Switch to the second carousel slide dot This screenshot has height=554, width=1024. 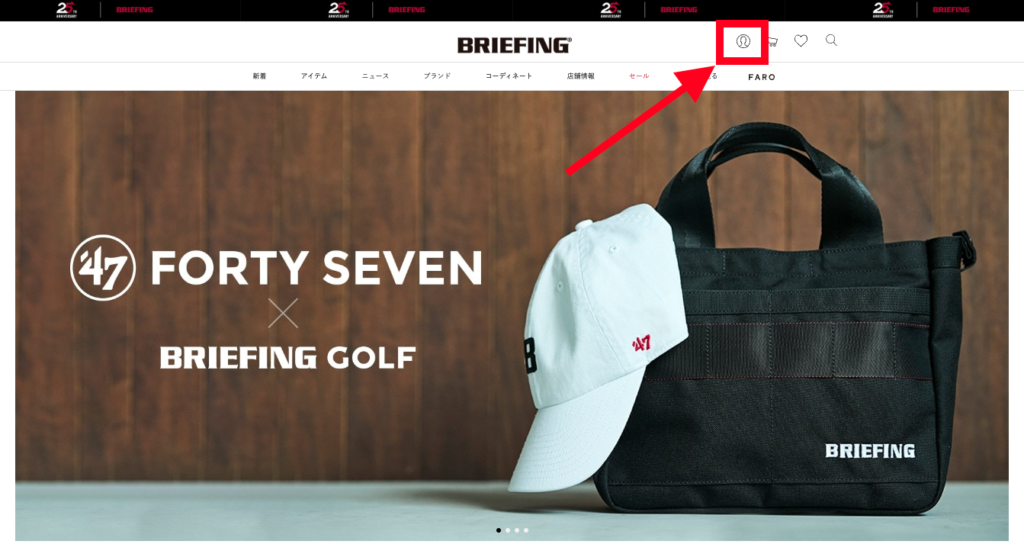[x=508, y=530]
